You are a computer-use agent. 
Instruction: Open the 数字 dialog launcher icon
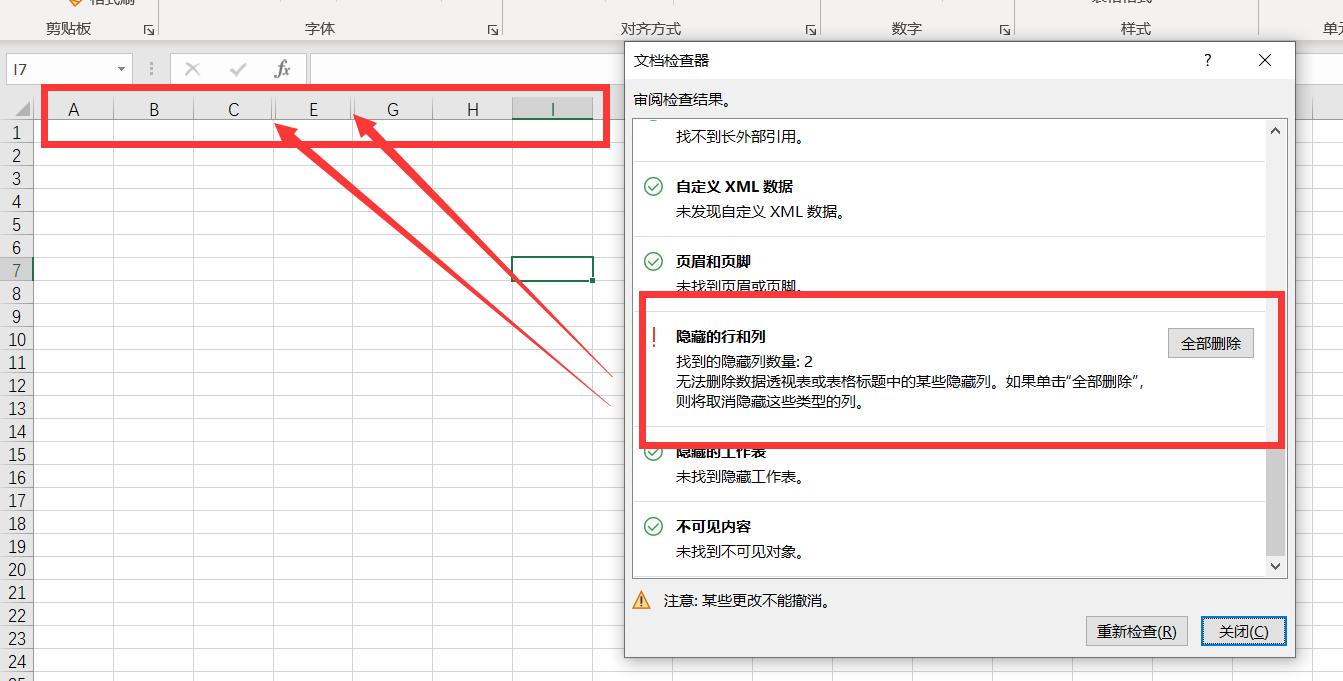[x=1003, y=30]
